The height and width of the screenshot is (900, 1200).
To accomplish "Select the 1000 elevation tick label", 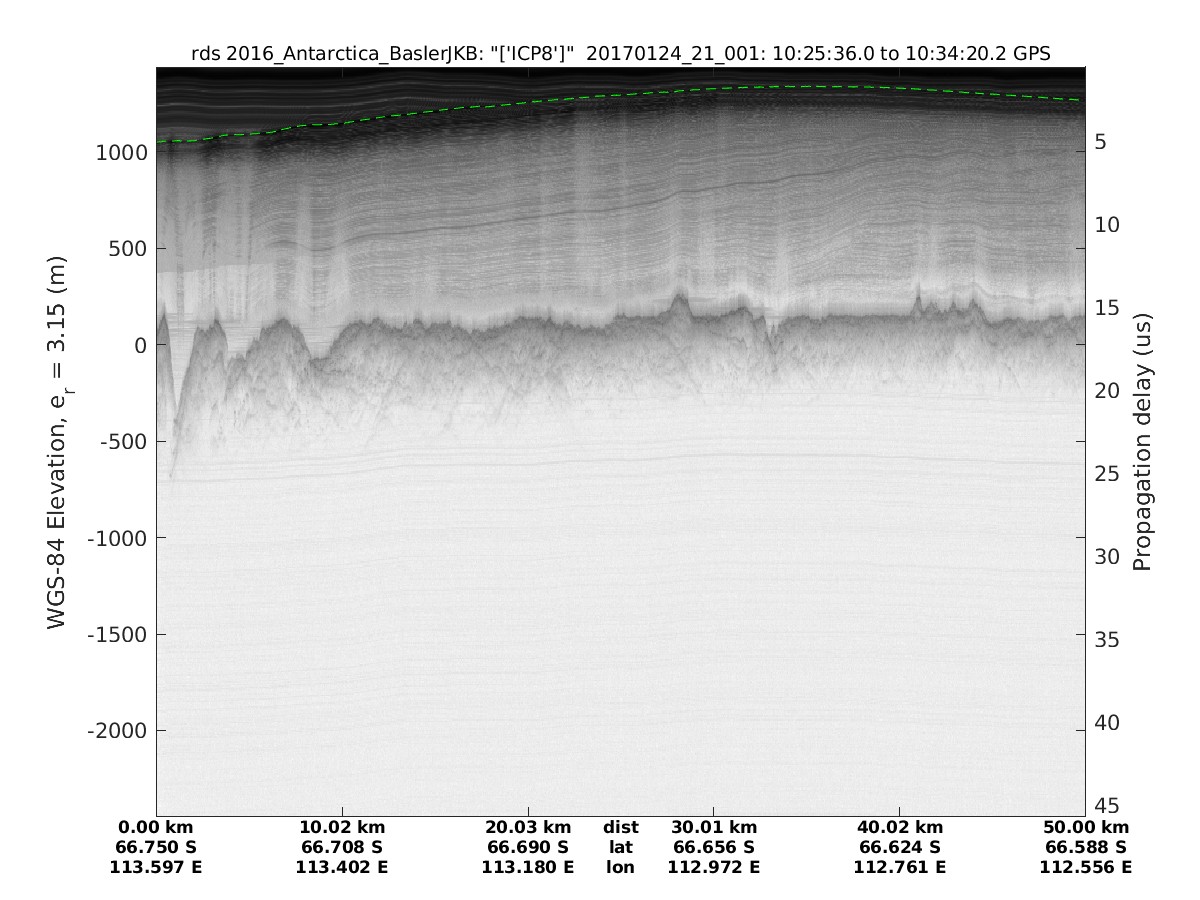I will 123,152.
